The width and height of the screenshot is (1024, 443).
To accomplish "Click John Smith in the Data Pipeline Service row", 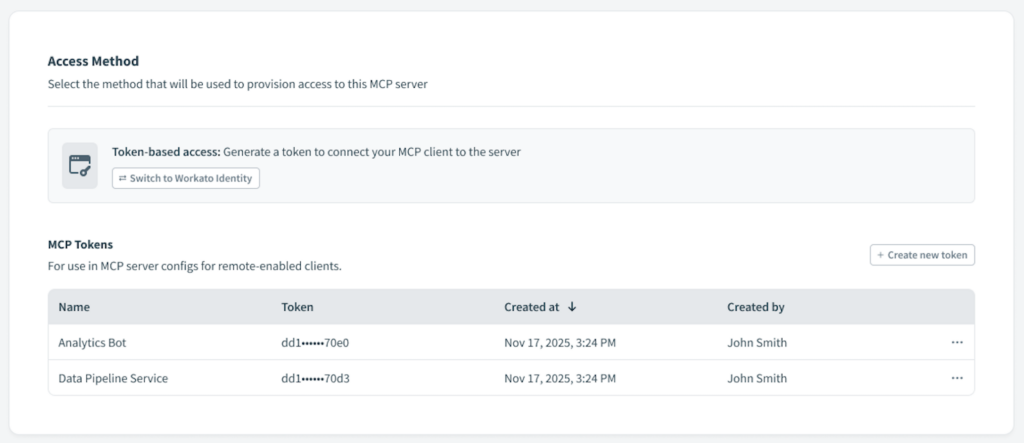I will click(x=757, y=378).
